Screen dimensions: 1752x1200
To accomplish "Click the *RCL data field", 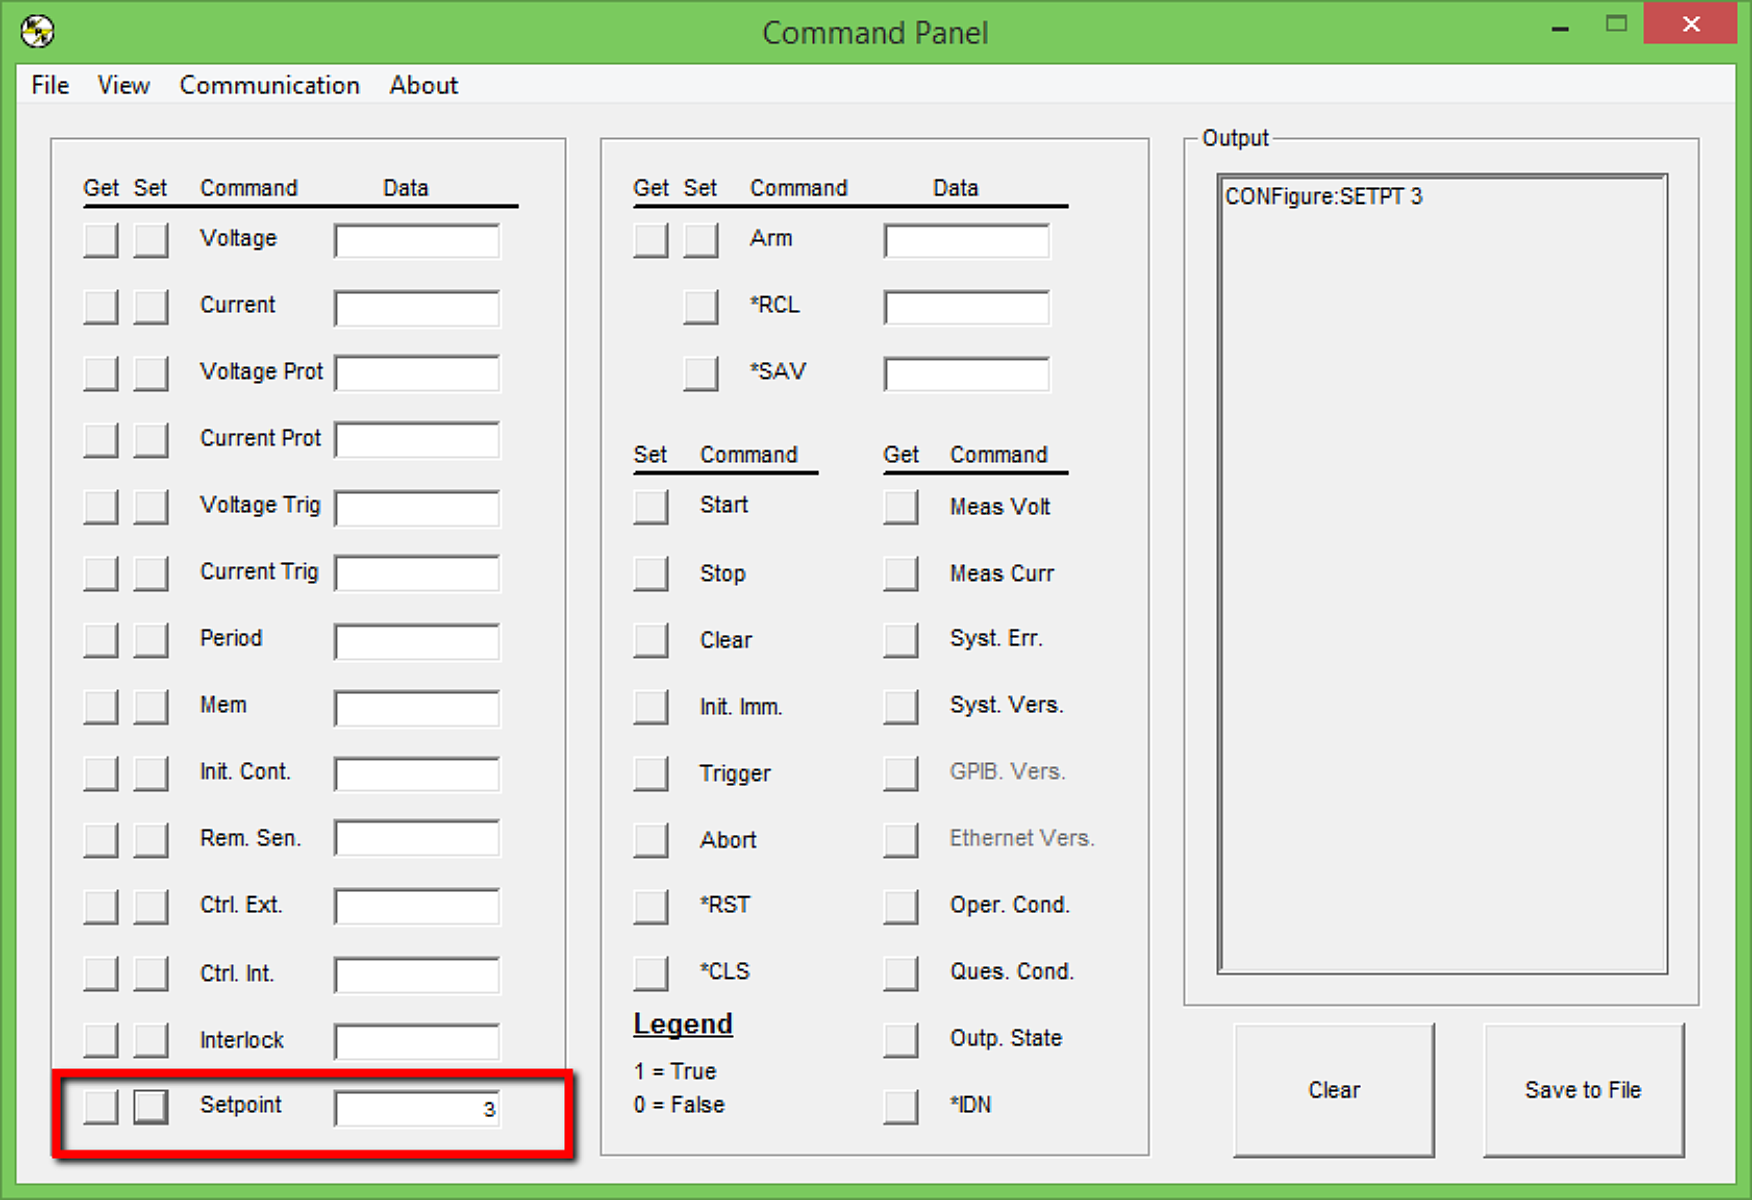I will click(967, 308).
